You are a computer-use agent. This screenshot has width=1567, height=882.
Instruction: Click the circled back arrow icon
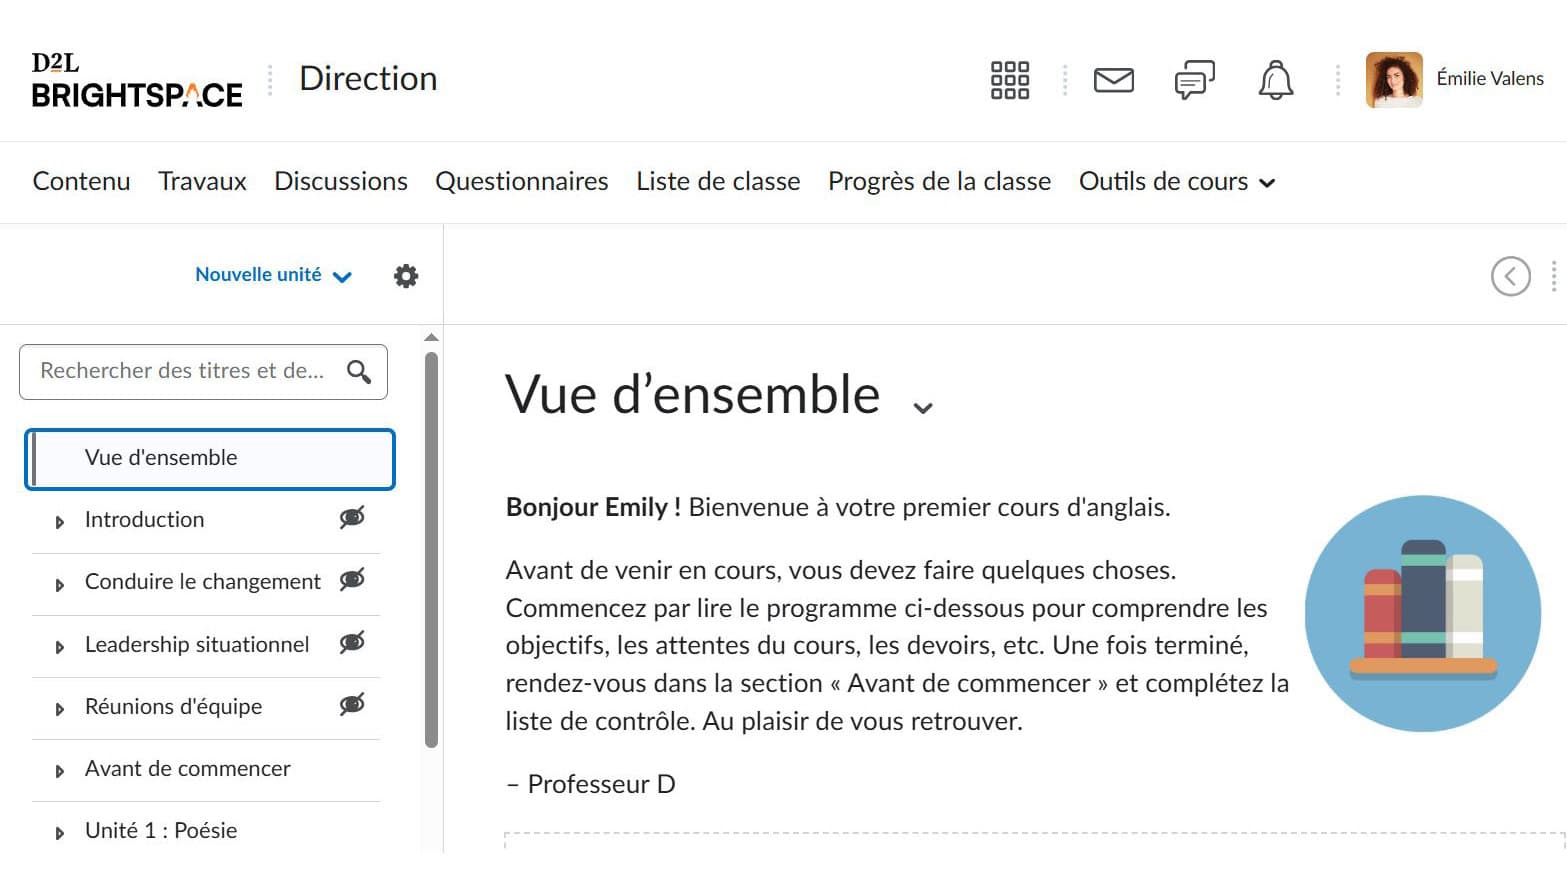coord(1510,276)
